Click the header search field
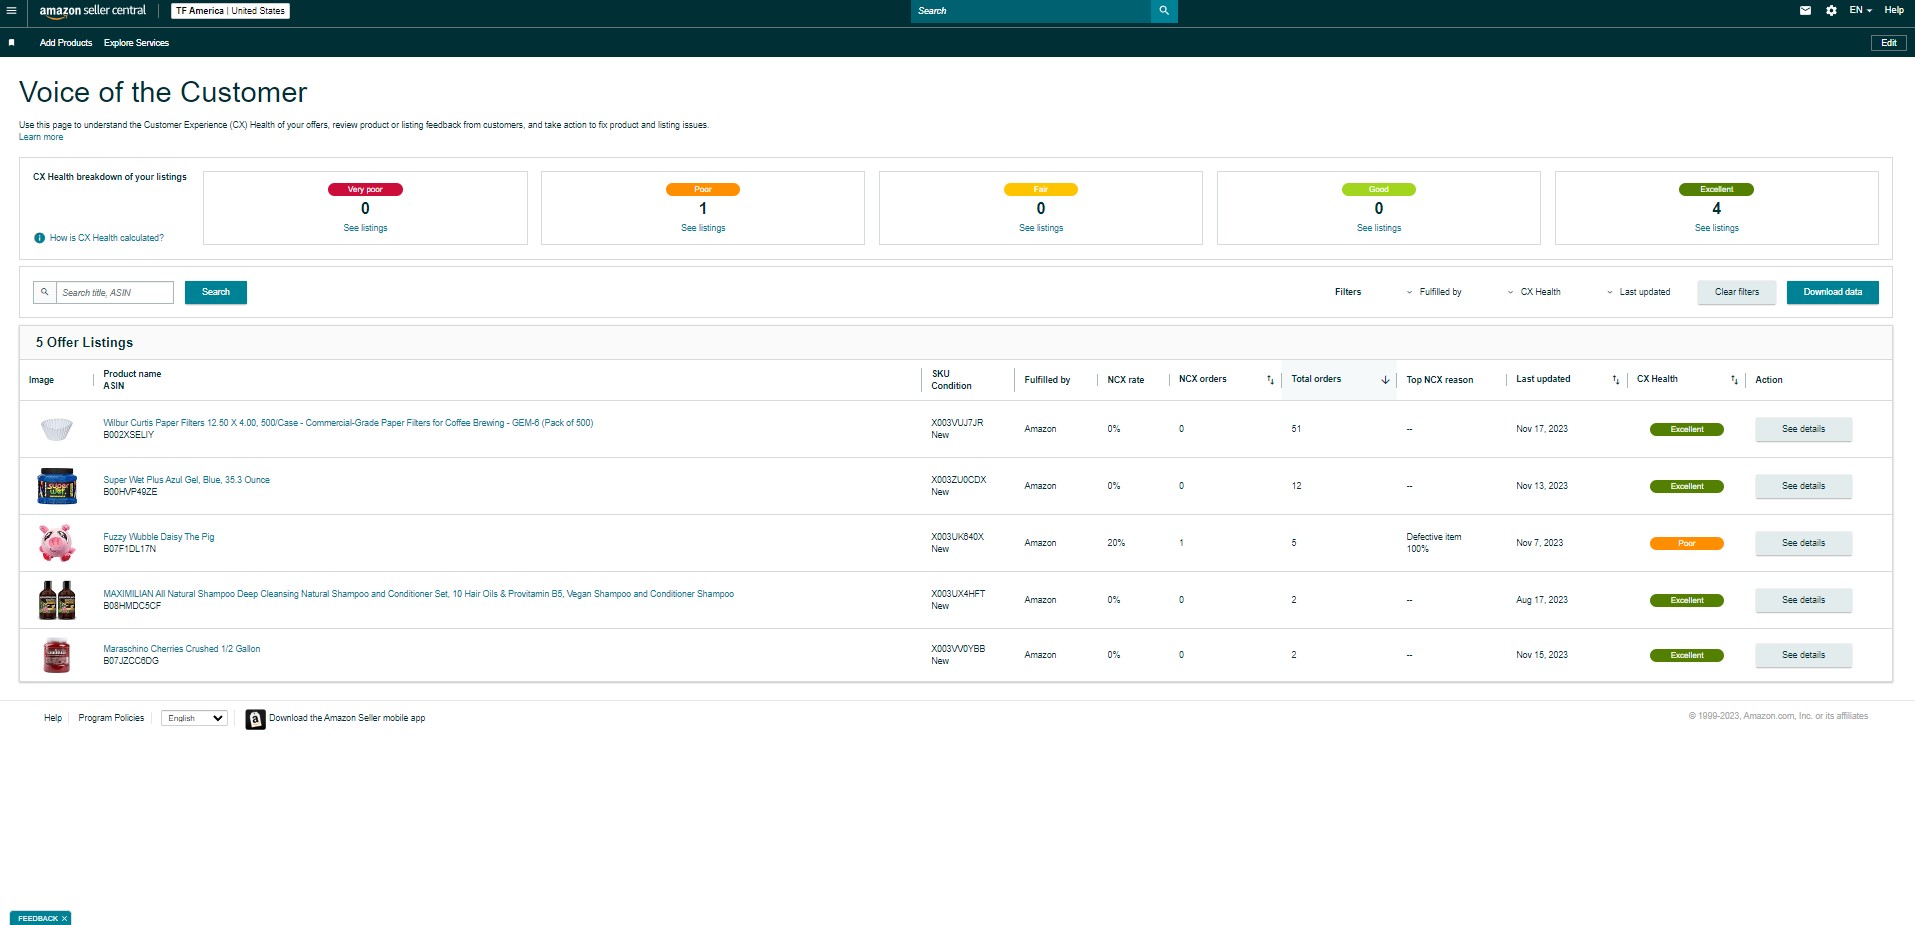The image size is (1915, 925). [x=1031, y=11]
